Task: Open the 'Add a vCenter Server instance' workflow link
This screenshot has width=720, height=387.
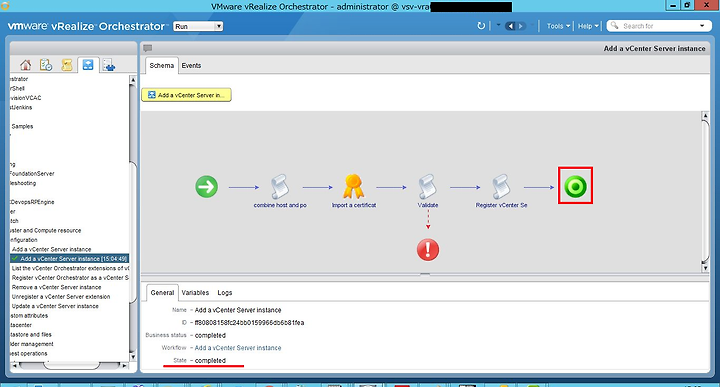Action: tap(238, 348)
